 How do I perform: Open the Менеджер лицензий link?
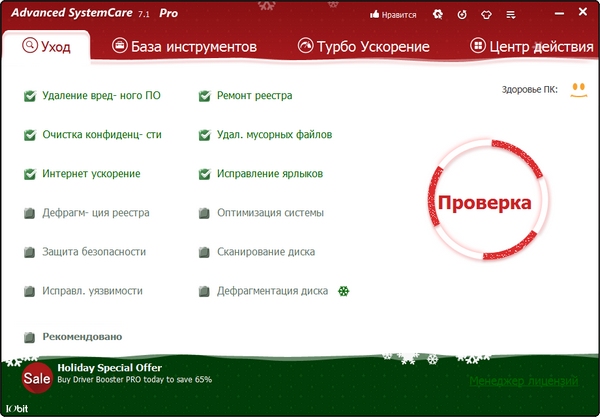point(523,381)
